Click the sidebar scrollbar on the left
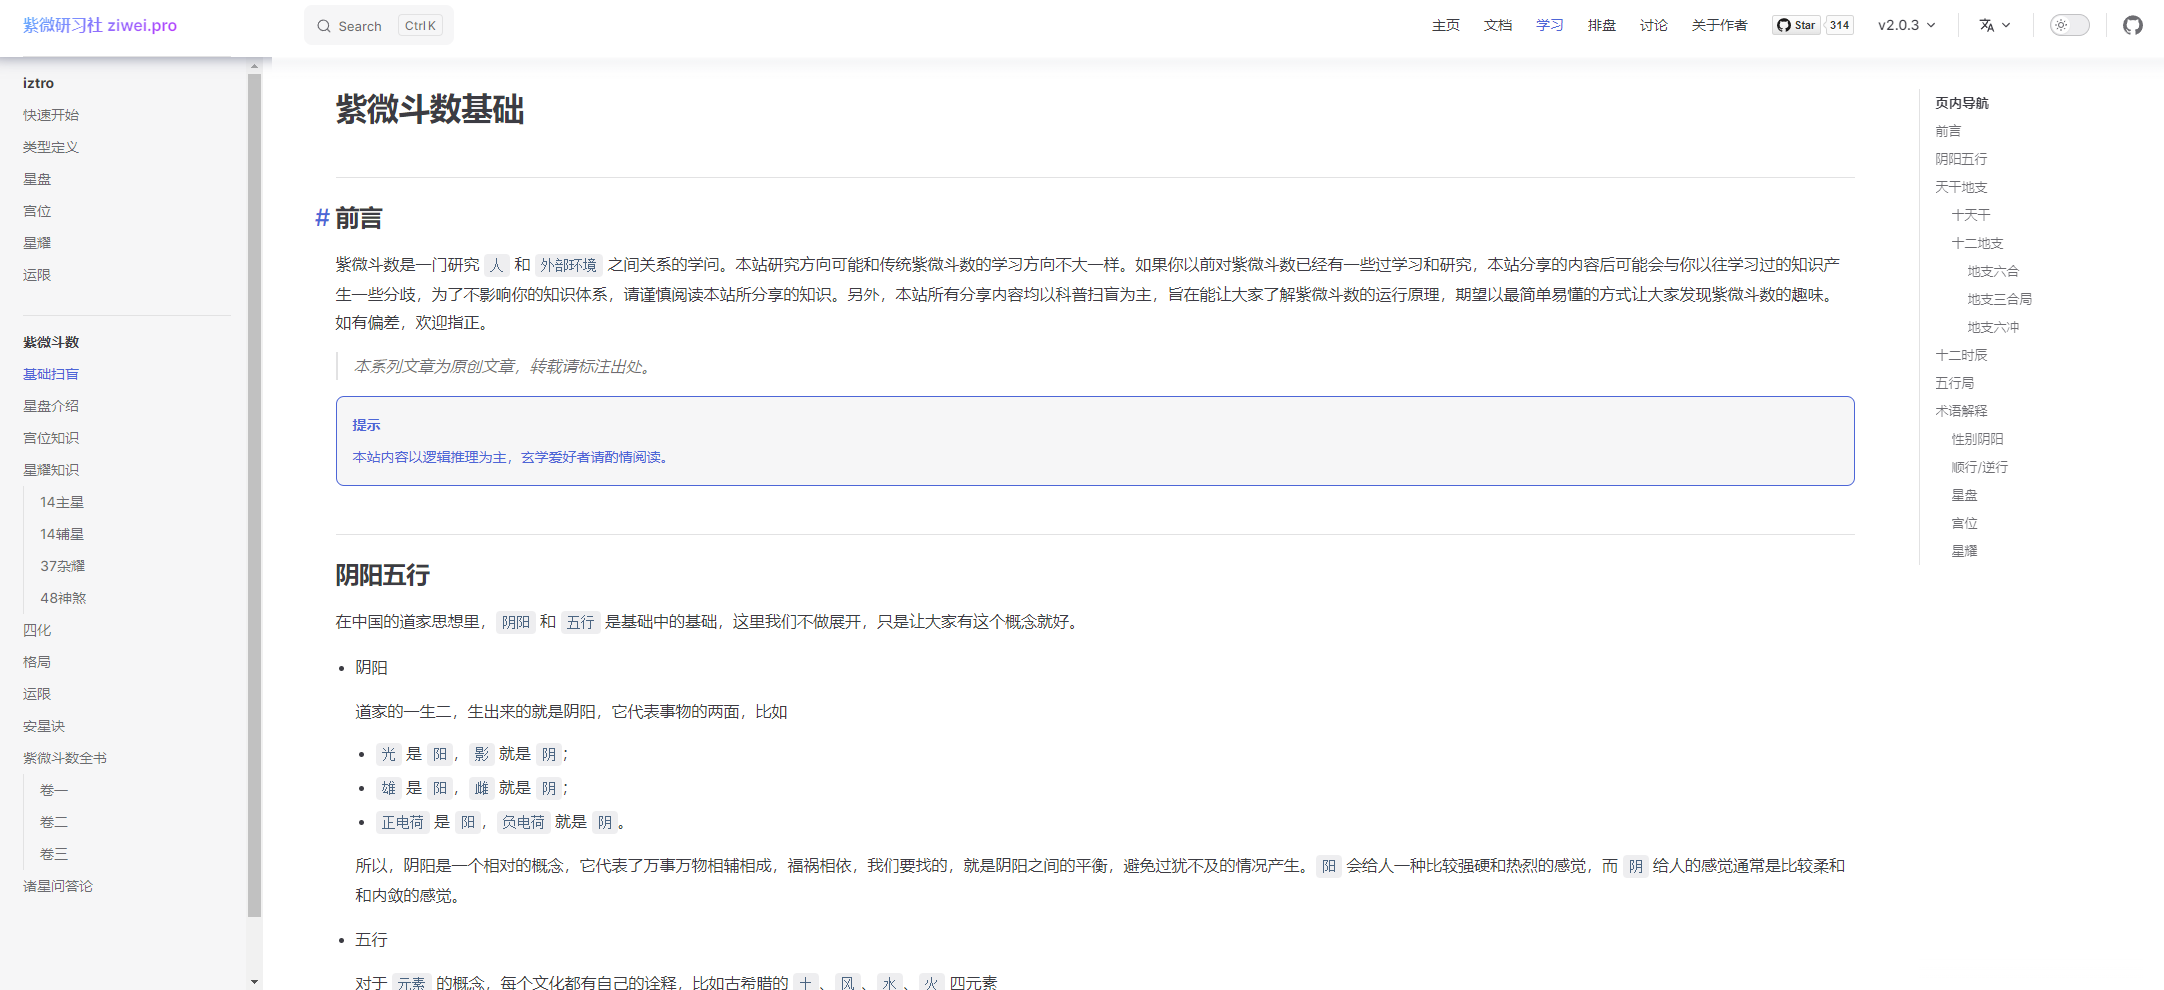This screenshot has height=990, width=2164. coord(256,500)
